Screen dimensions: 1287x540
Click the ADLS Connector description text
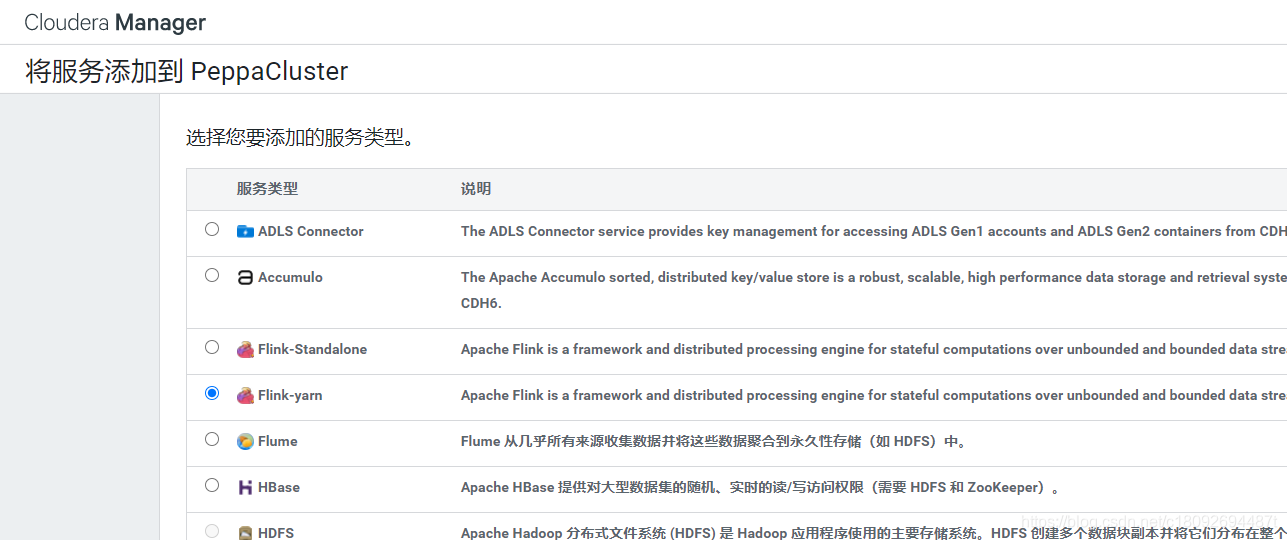[874, 231]
